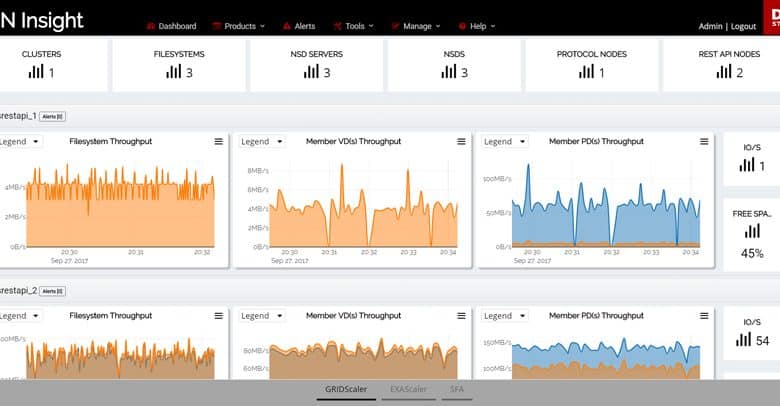This screenshot has width=780, height=406.
Task: Select the REST API NODES card label
Action: [x=729, y=54]
